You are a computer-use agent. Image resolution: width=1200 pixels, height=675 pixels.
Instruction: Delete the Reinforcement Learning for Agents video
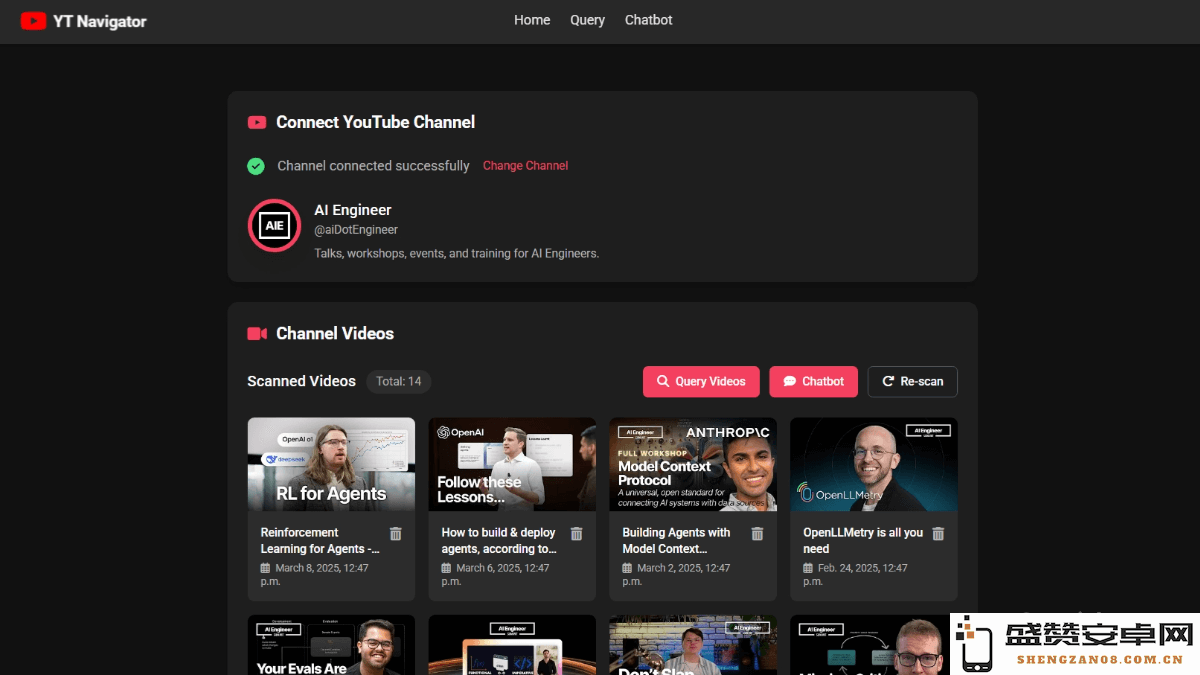point(395,534)
